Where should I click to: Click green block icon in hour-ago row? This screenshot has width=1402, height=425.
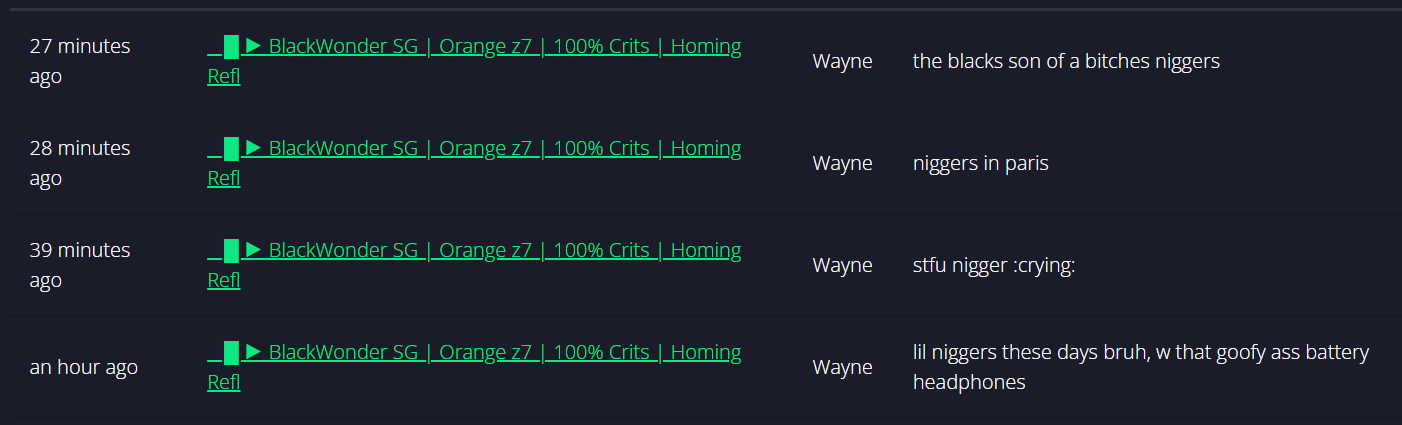point(231,352)
